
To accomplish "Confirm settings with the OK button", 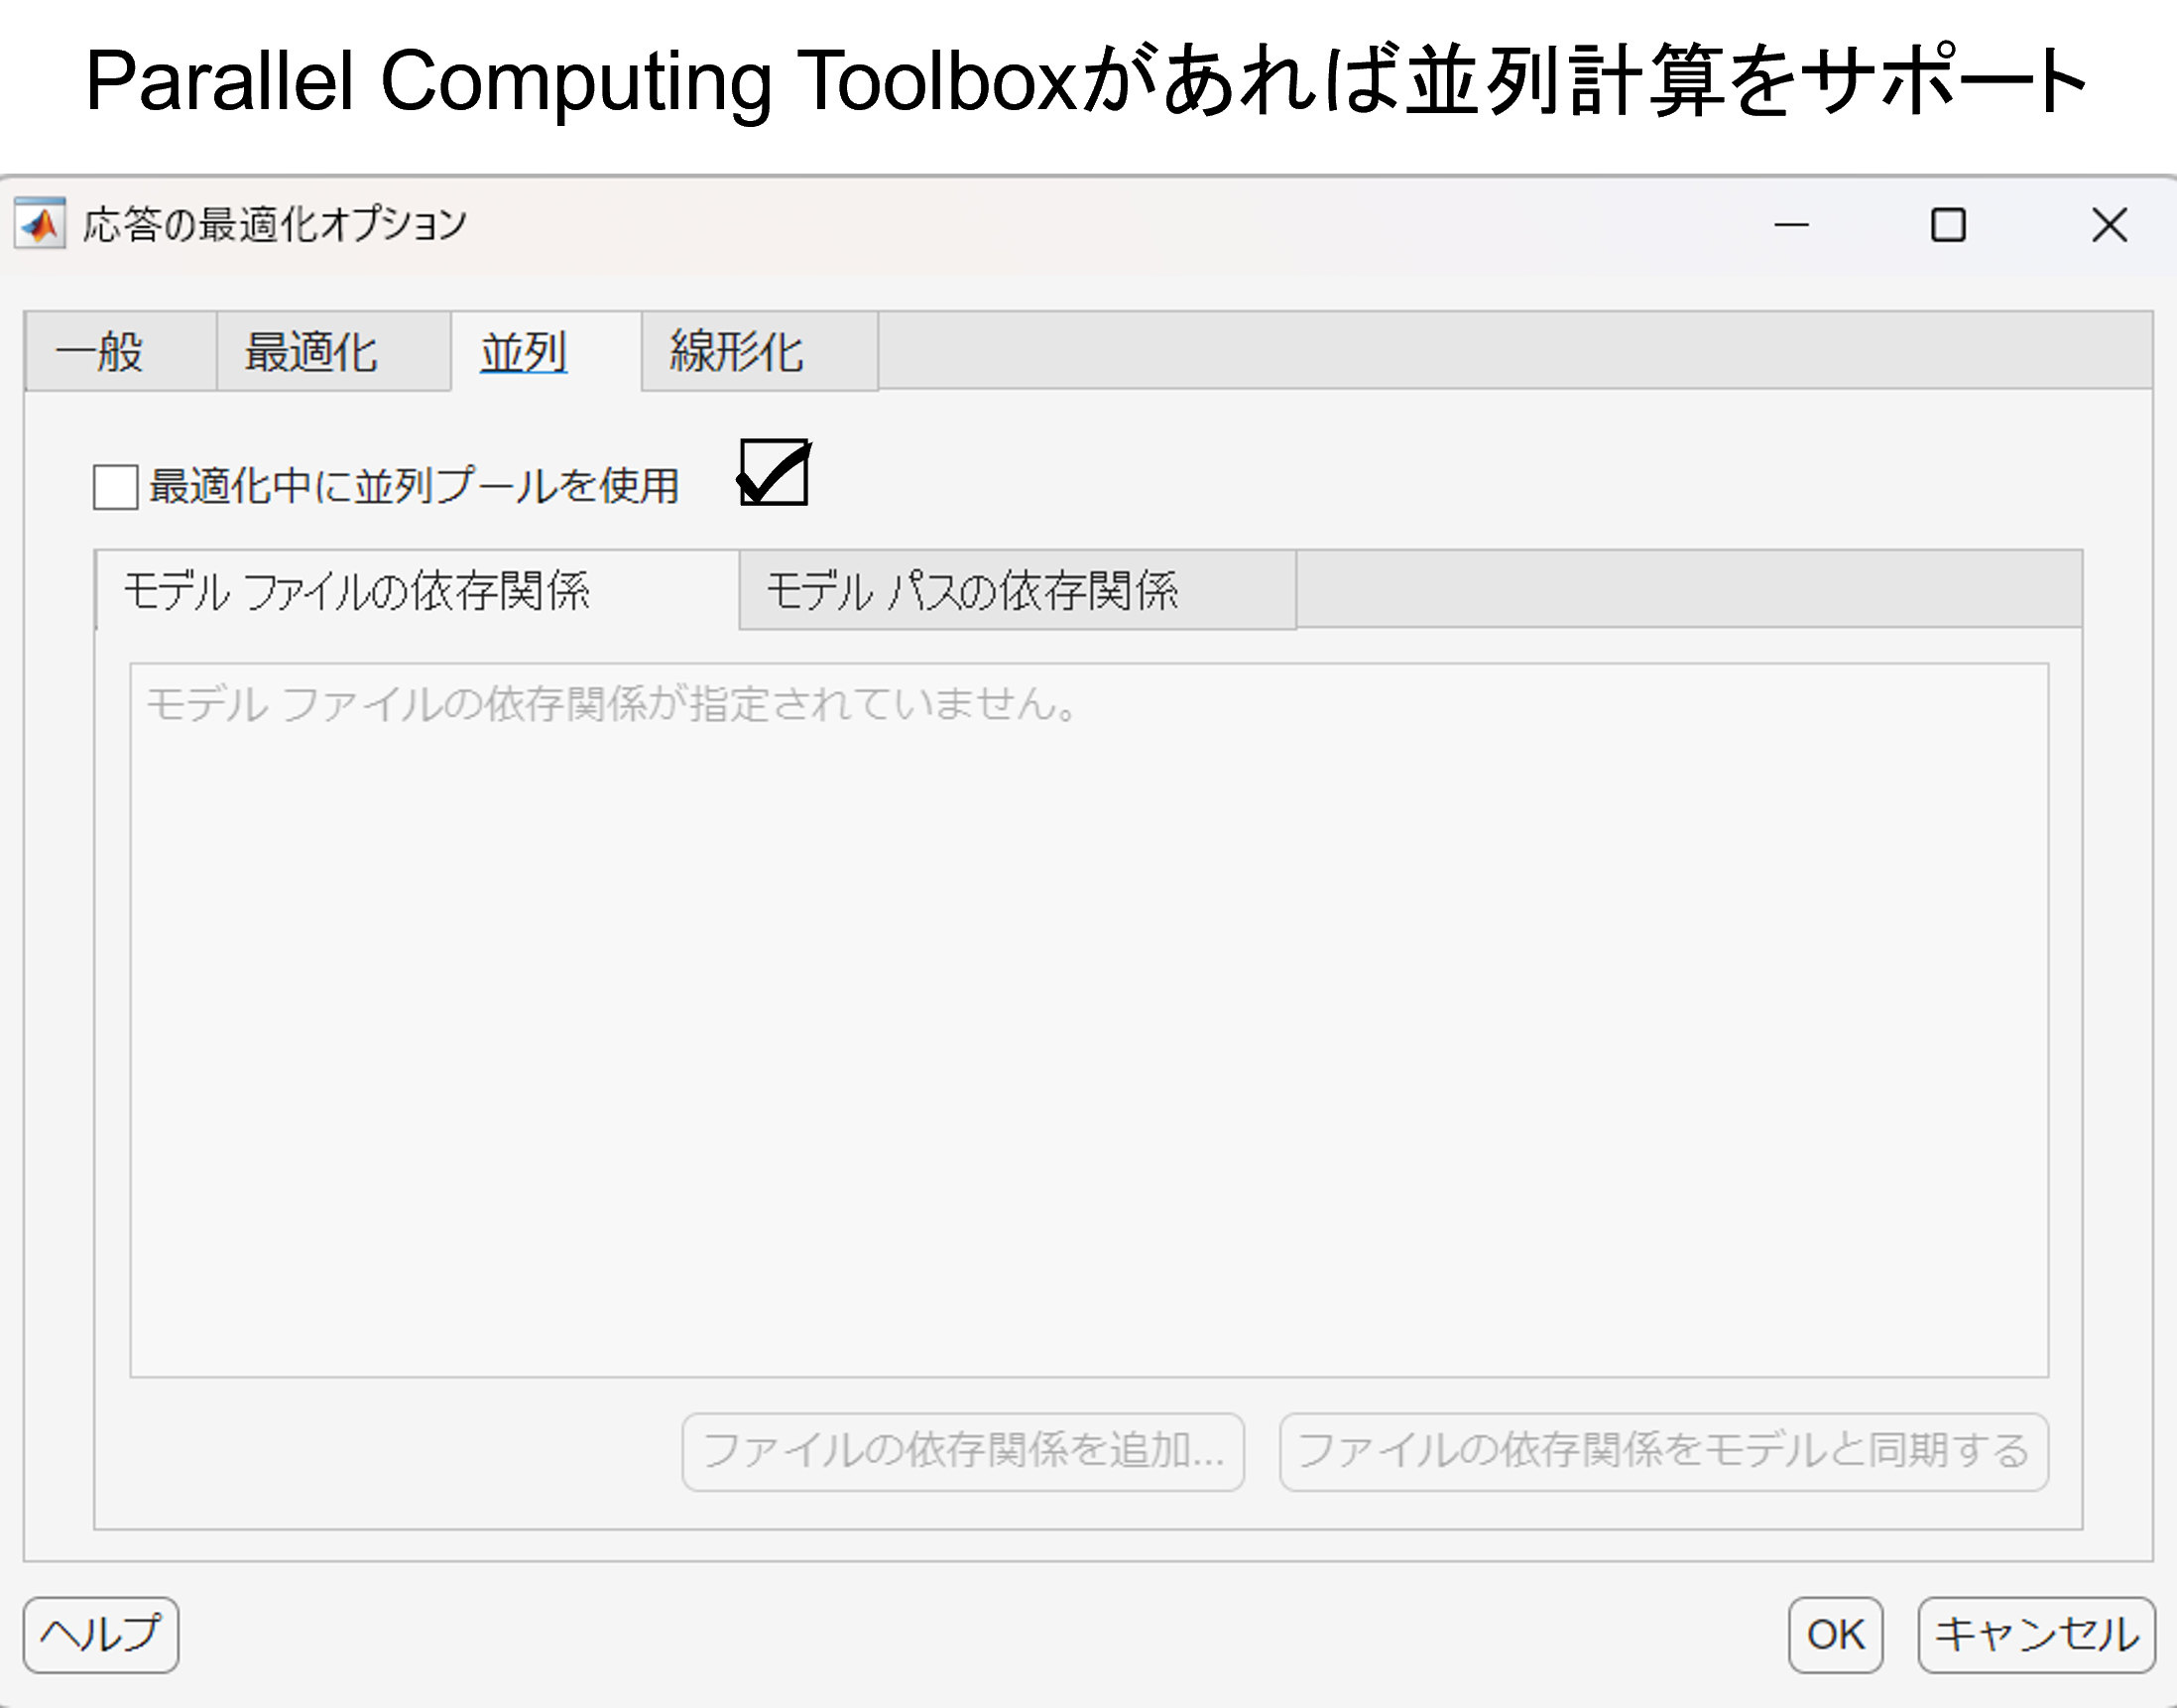I will pyautogui.click(x=1835, y=1634).
